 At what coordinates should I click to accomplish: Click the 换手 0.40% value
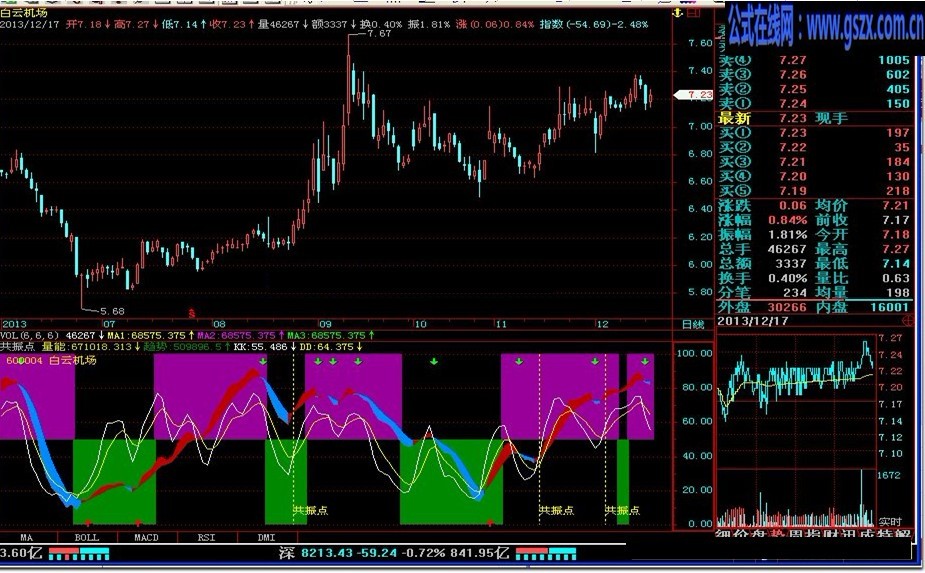(x=788, y=278)
